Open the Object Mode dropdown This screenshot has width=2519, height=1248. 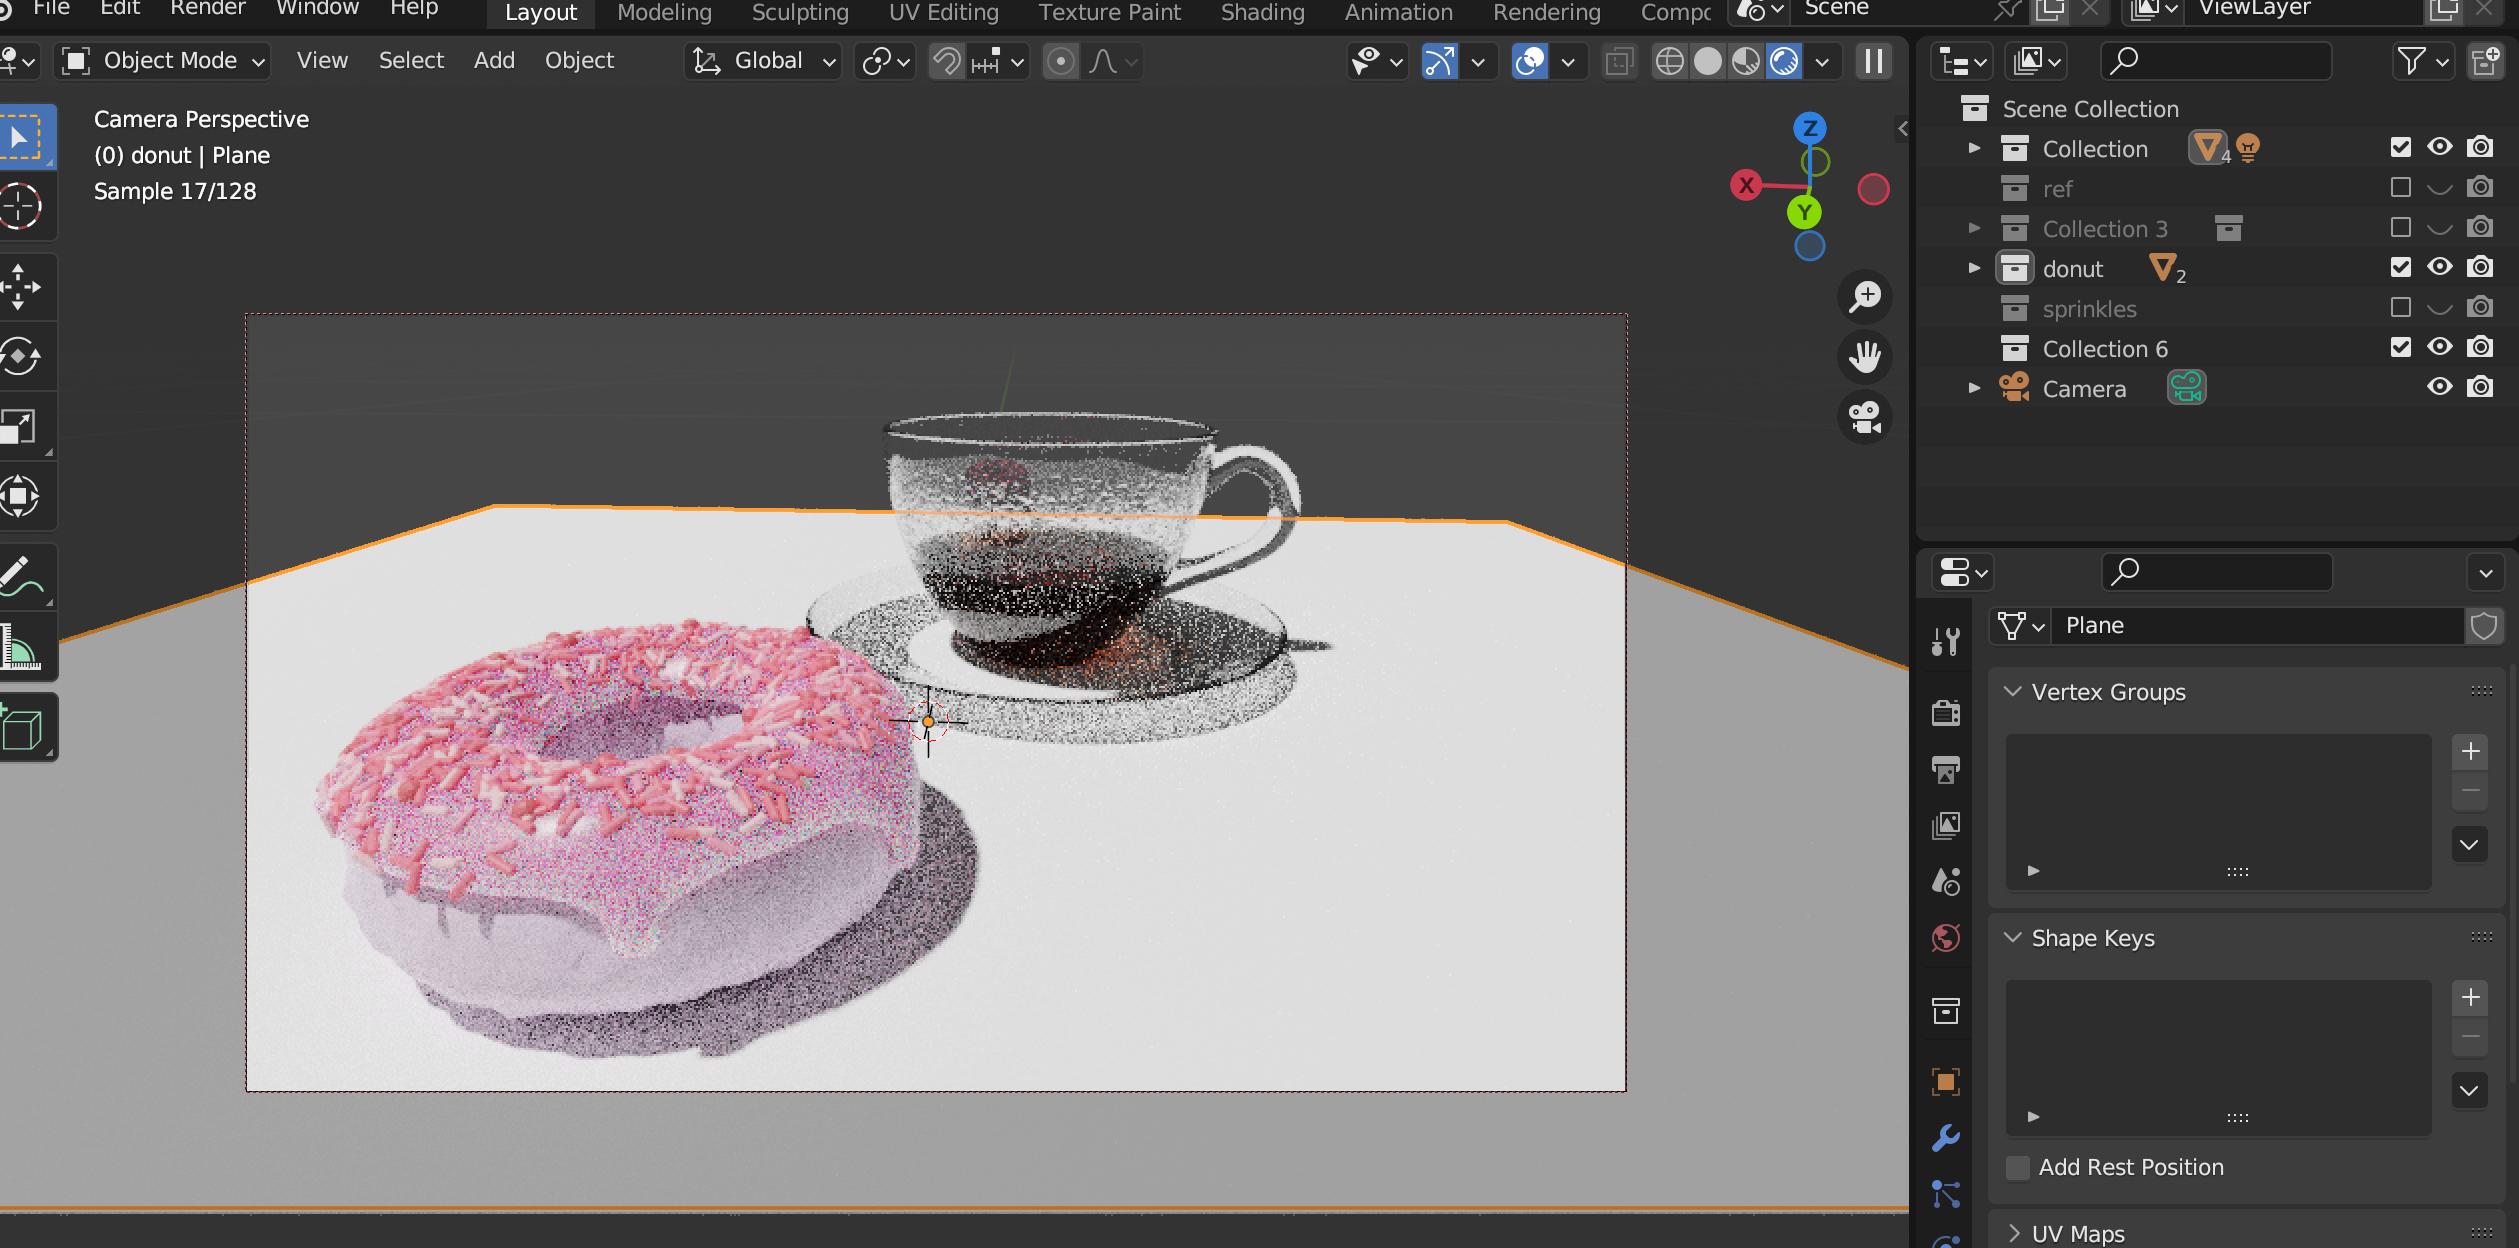tap(164, 61)
